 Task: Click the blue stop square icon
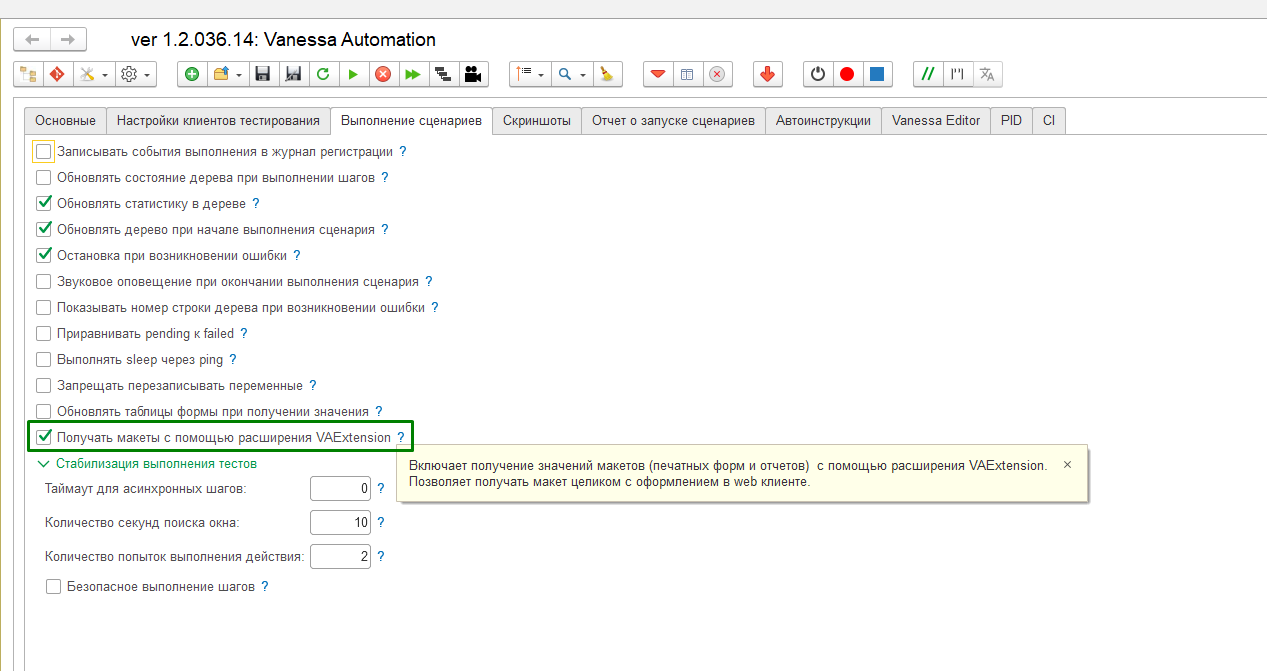pos(877,74)
